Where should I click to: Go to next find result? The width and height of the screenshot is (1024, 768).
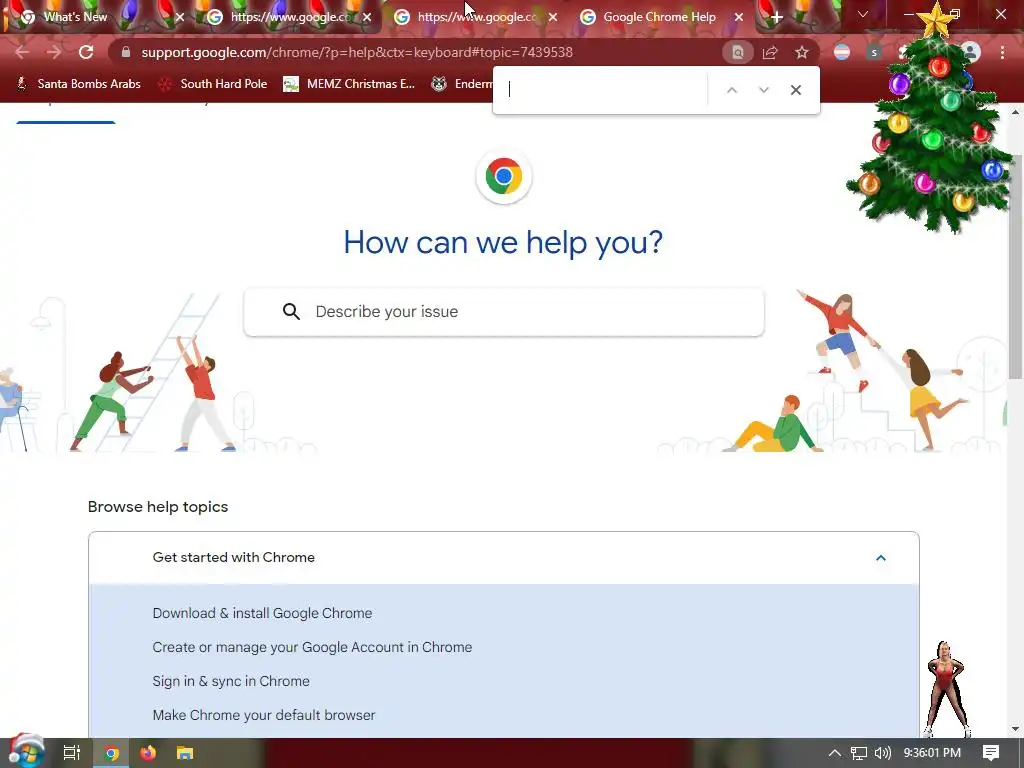763,90
